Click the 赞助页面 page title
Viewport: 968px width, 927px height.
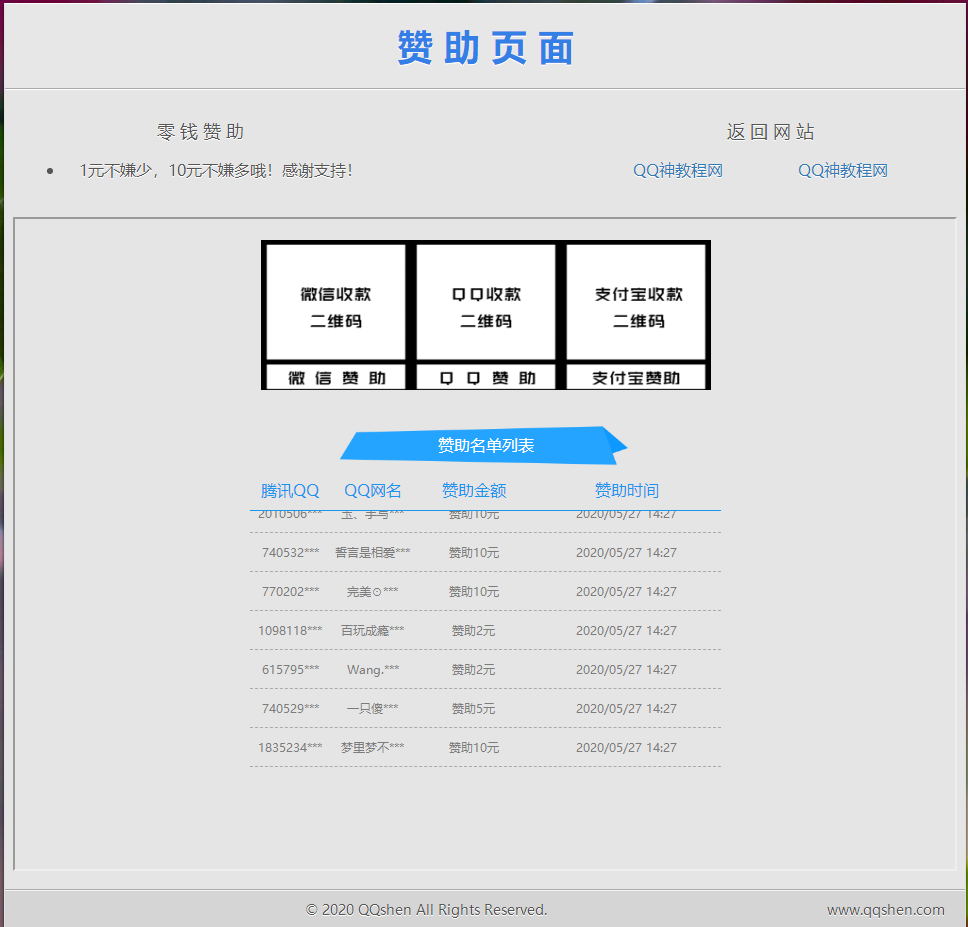coord(486,48)
